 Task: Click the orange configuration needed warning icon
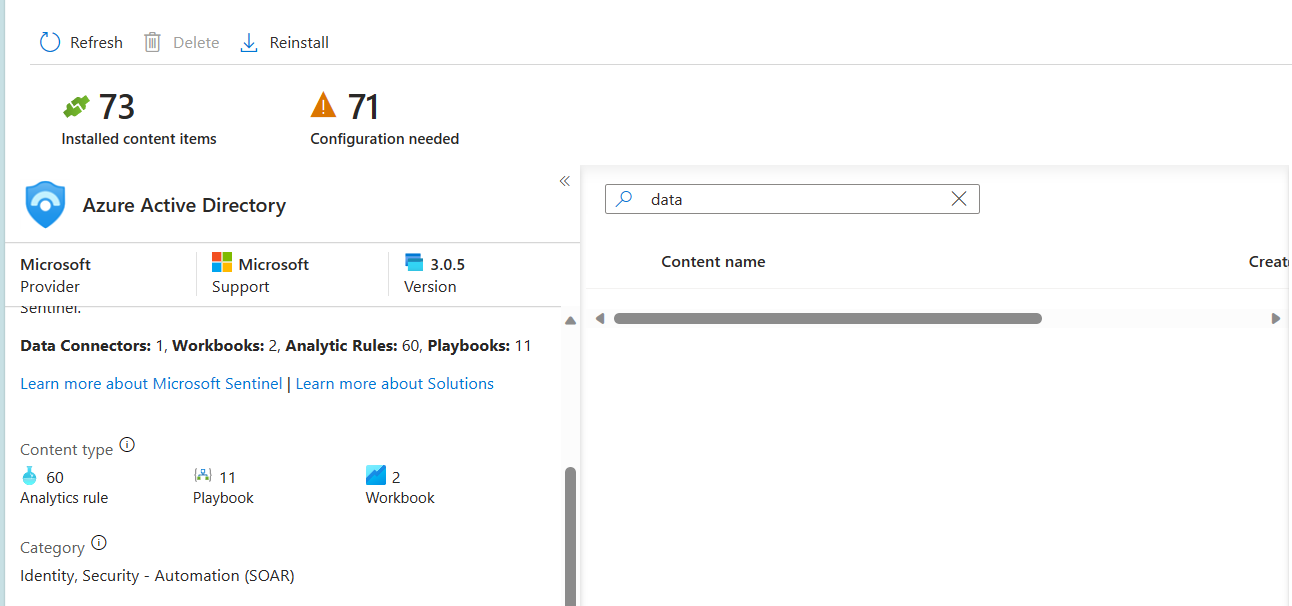(324, 104)
